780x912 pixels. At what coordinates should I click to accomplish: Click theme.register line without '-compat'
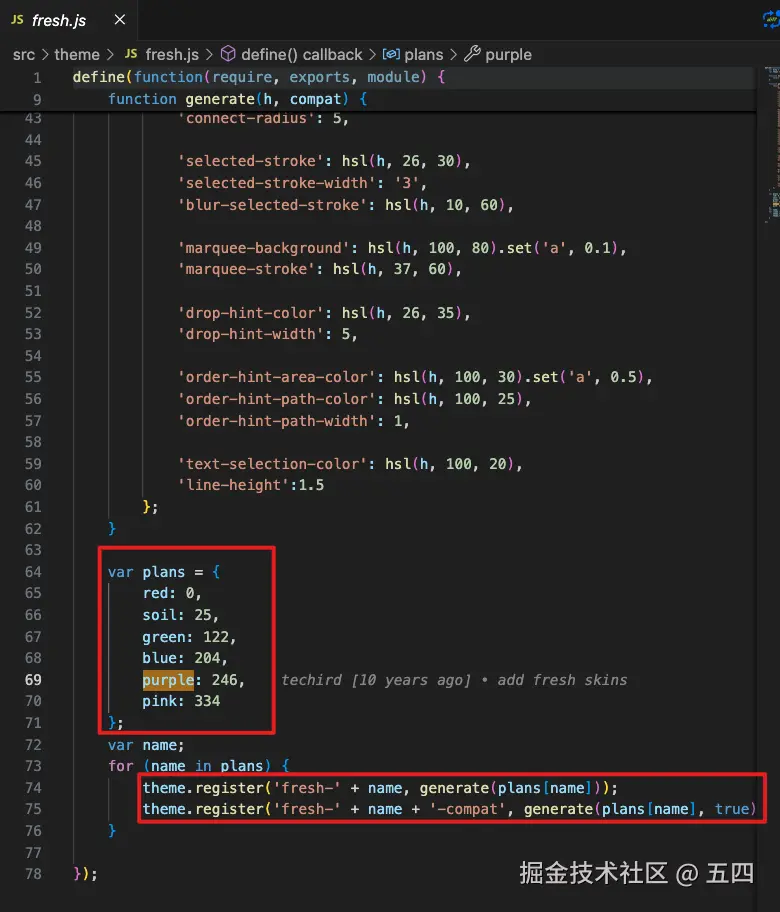[x=380, y=788]
